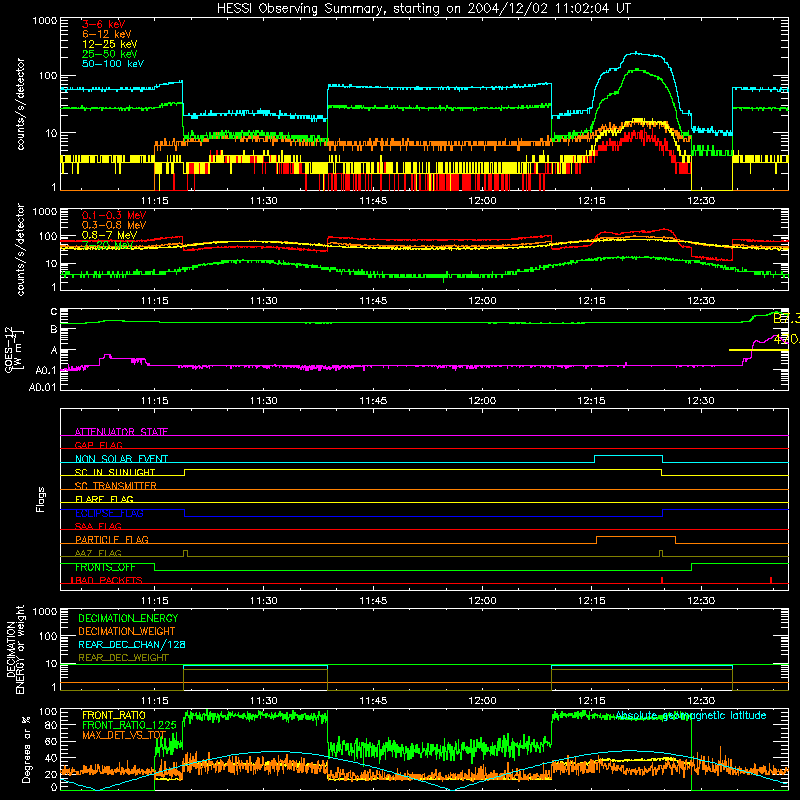The image size is (800, 800).
Task: Click the REAR_DEC_WEIGHT legend label
Action: tap(123, 658)
